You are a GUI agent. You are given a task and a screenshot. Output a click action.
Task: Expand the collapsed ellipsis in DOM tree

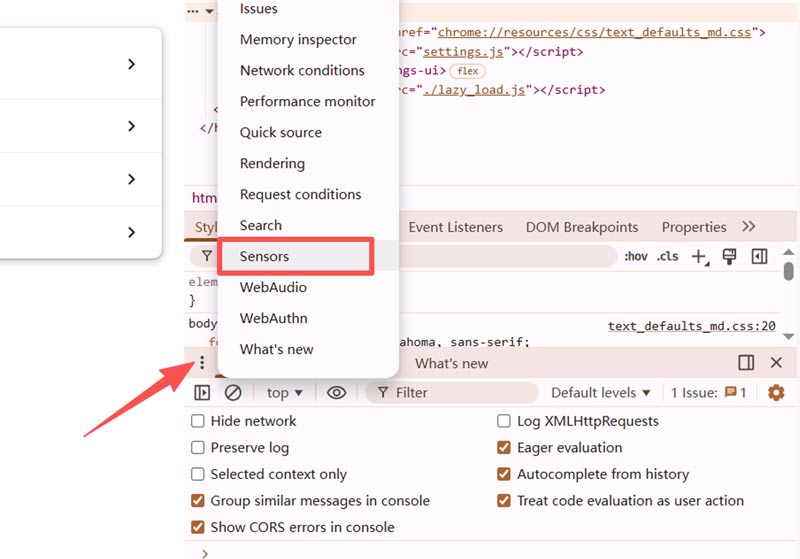[193, 11]
